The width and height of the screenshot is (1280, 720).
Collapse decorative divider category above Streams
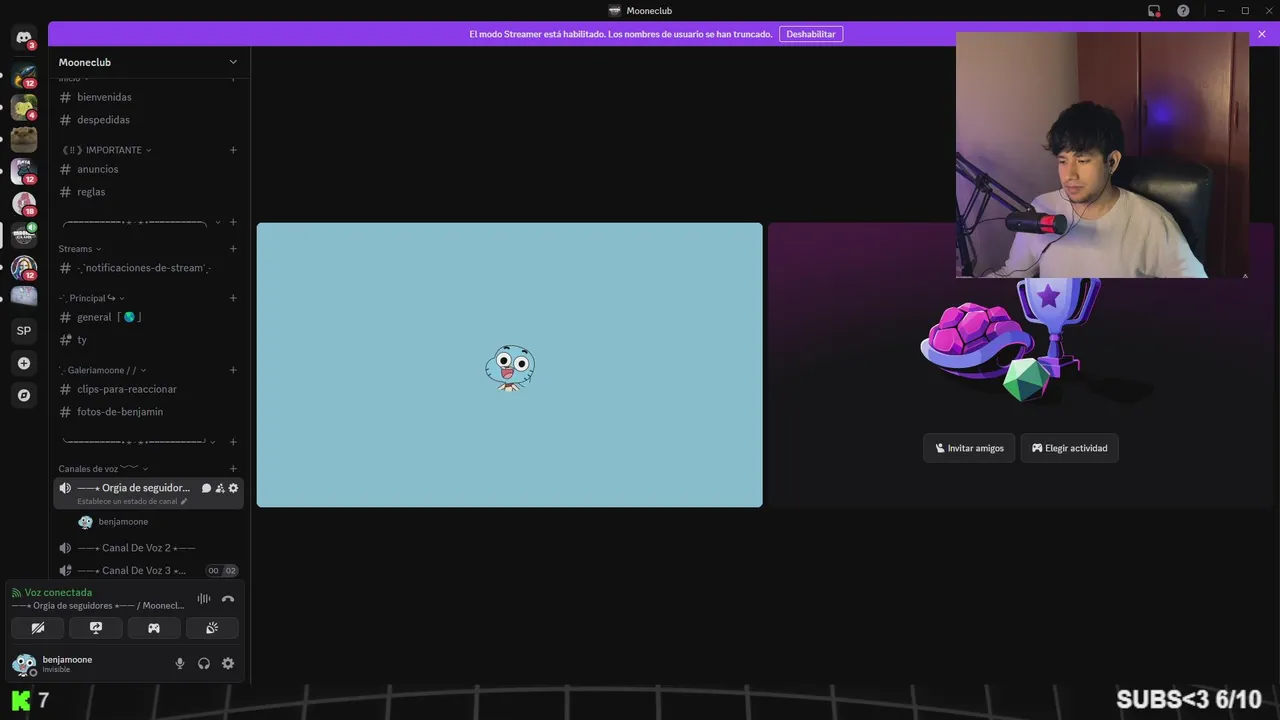pos(140,222)
